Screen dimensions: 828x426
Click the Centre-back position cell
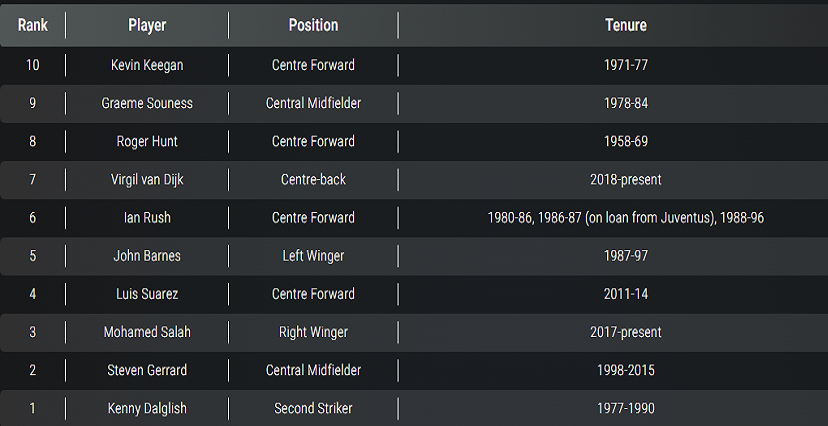point(313,179)
